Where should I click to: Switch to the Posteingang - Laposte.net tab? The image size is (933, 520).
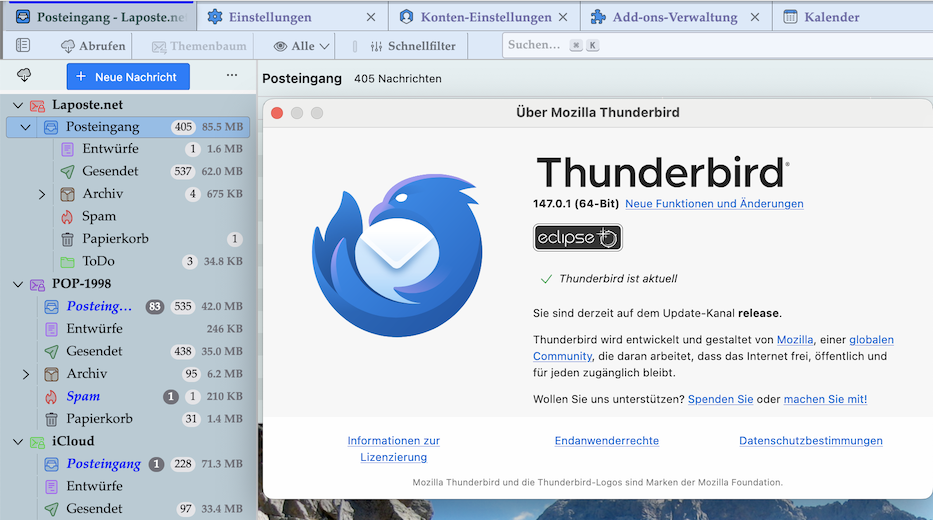coord(101,17)
